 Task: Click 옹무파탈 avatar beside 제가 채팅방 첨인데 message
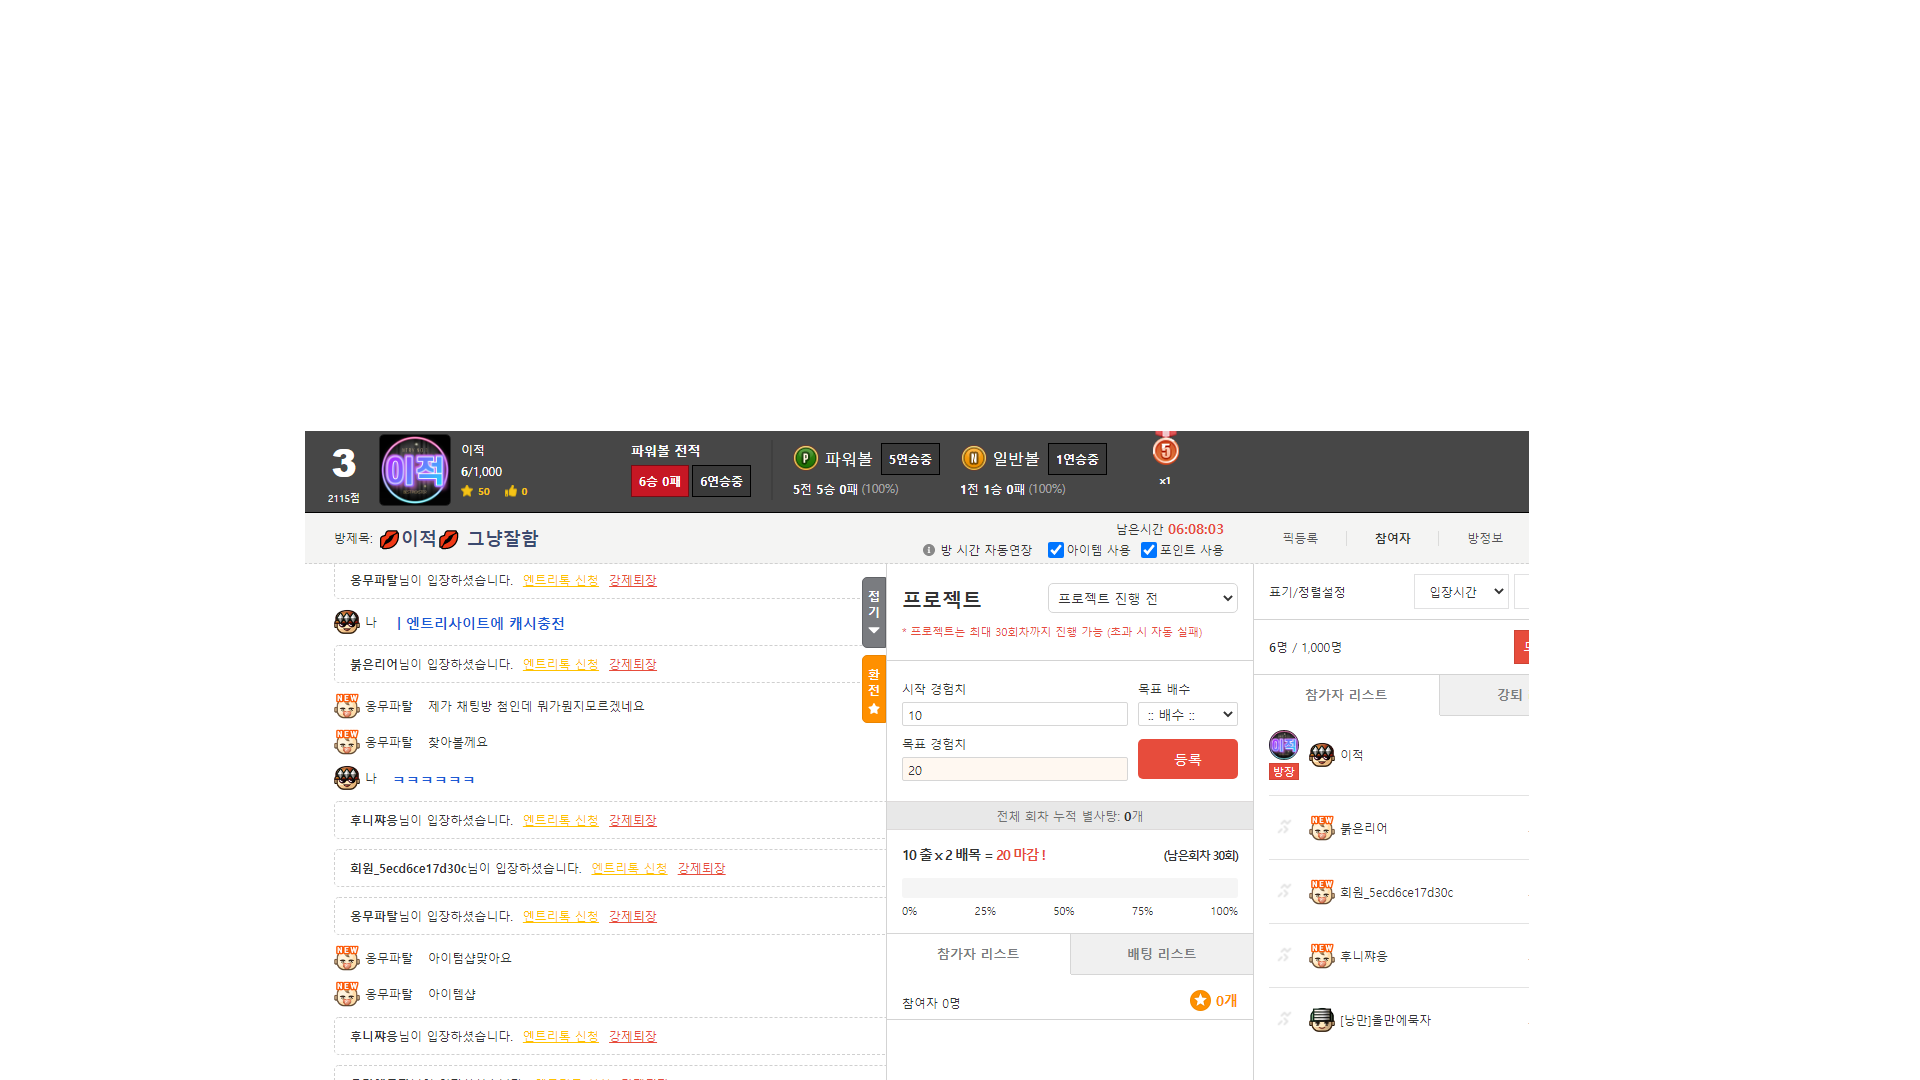click(x=347, y=706)
